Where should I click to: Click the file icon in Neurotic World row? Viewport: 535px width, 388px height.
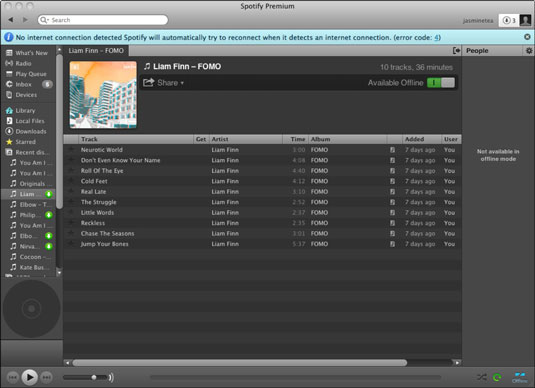pyautogui.click(x=393, y=150)
